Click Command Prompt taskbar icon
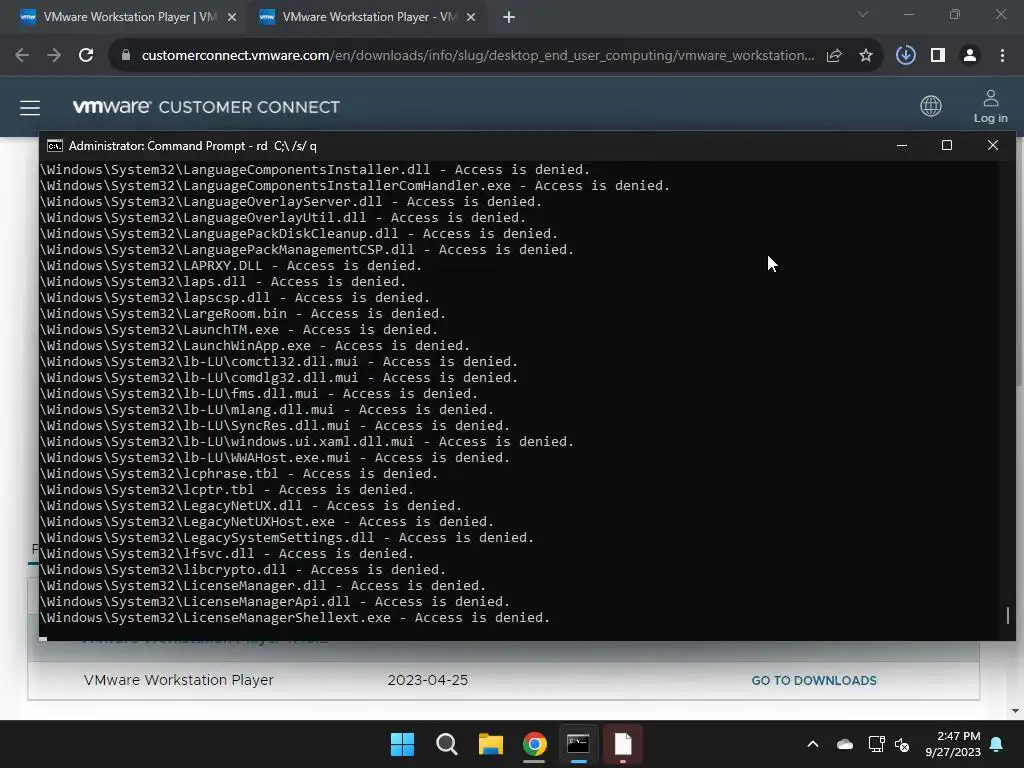Image resolution: width=1024 pixels, height=768 pixels. (579, 744)
